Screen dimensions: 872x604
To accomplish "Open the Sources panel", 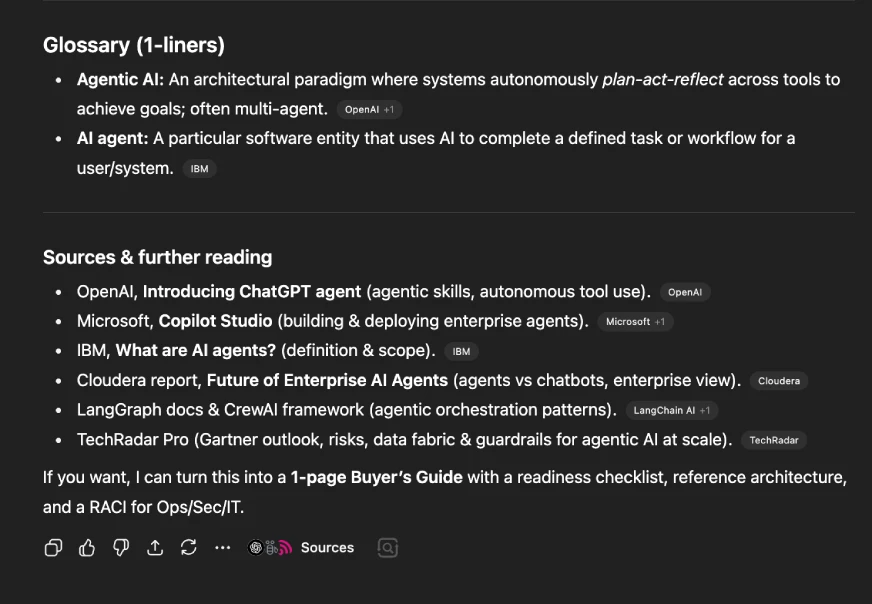I will pos(326,547).
